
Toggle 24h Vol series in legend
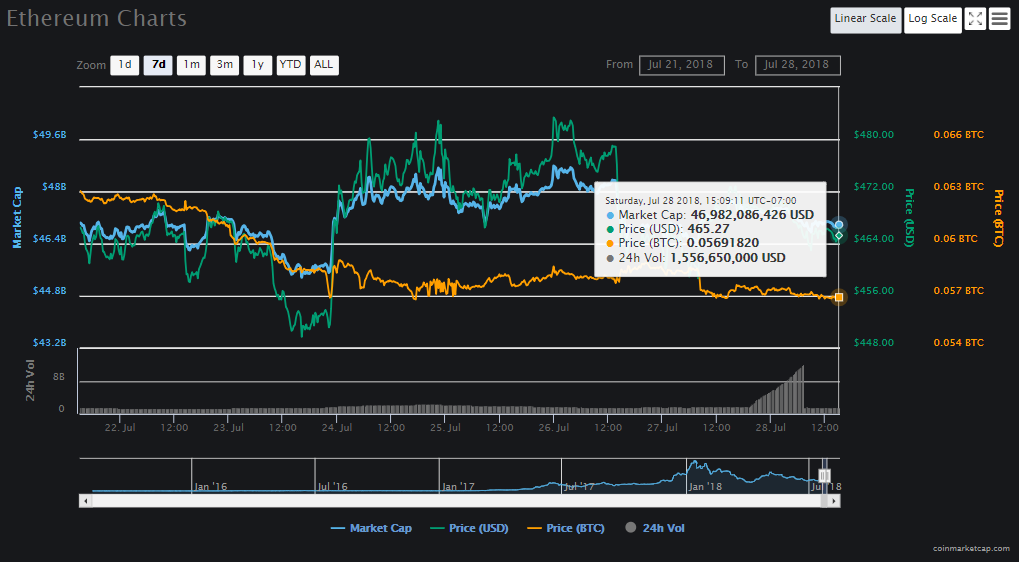coord(655,528)
